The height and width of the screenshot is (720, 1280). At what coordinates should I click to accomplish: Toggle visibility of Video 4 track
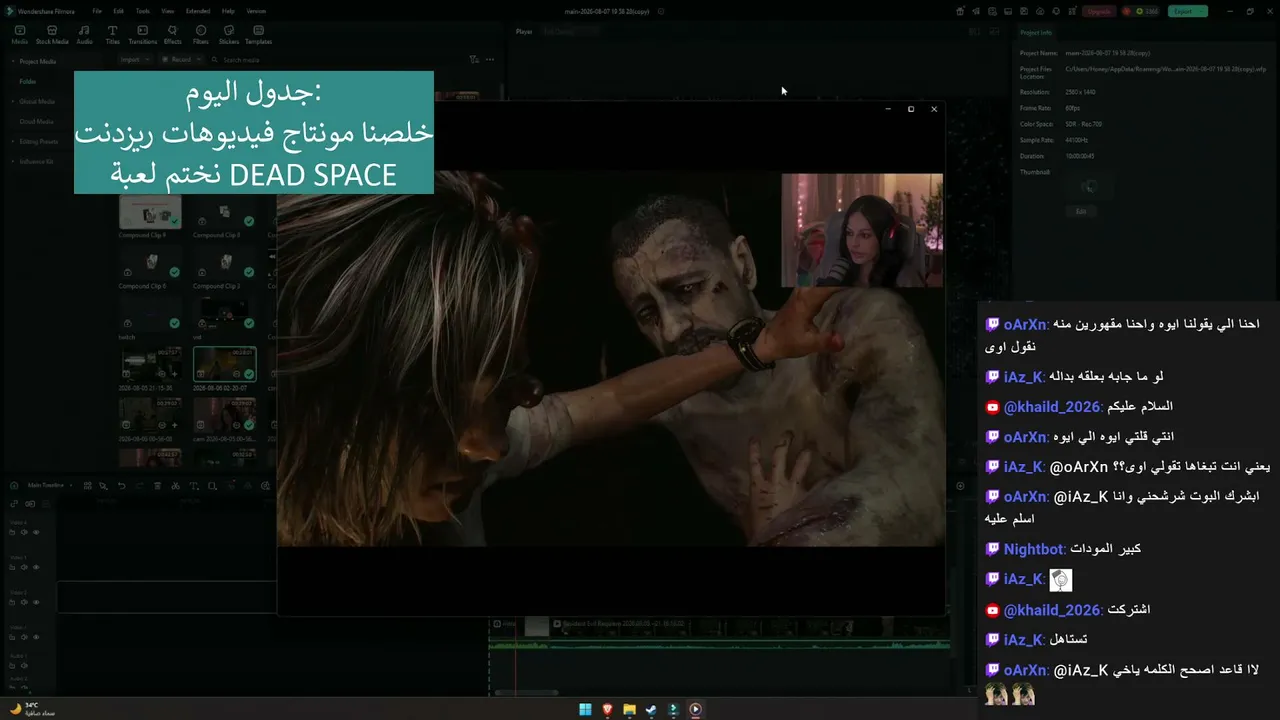(x=36, y=532)
